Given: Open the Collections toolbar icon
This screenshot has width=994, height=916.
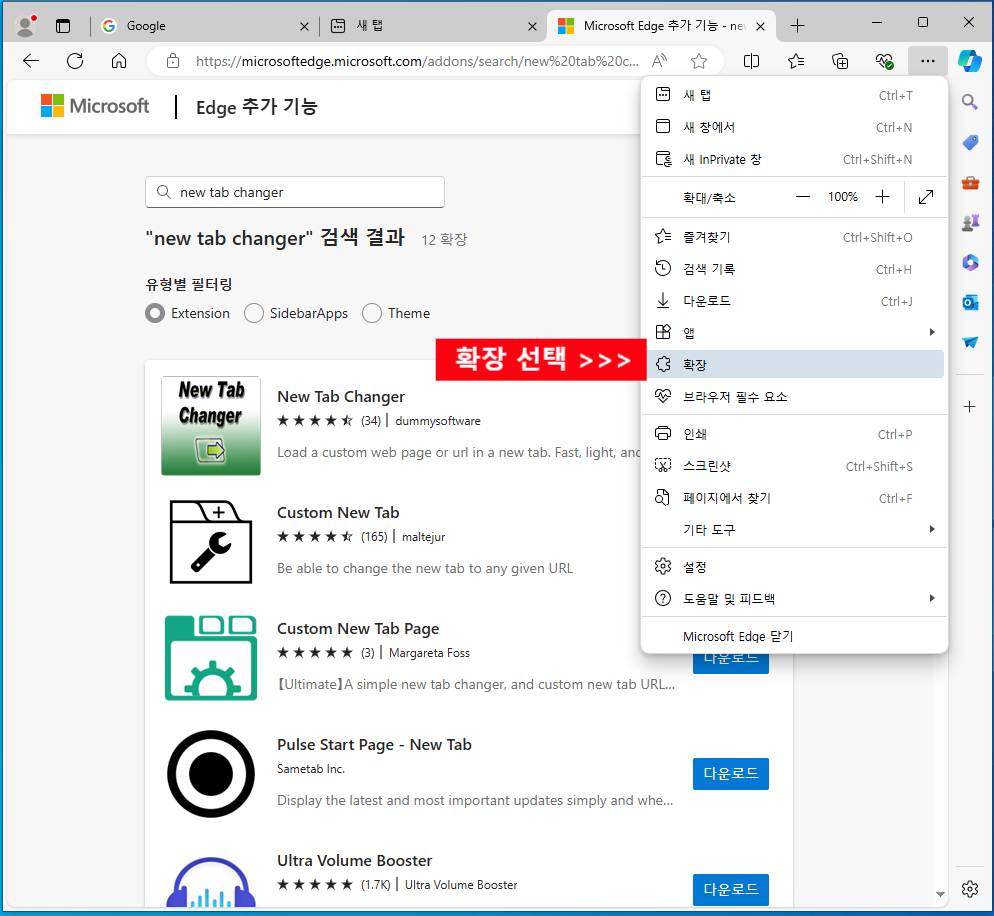Looking at the screenshot, I should tap(840, 61).
